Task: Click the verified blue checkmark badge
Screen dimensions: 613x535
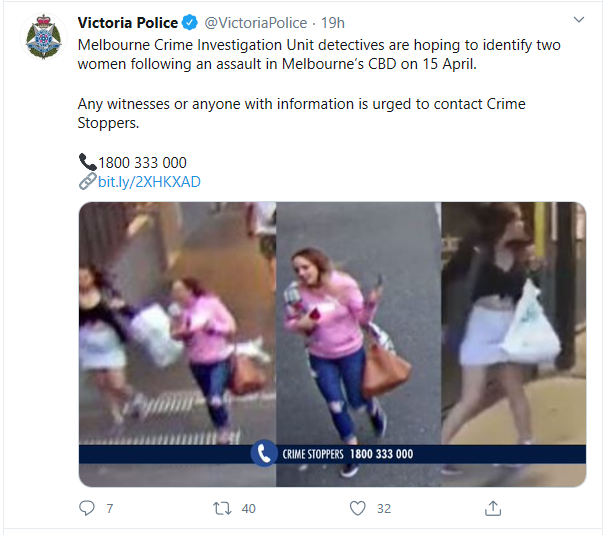Action: pyautogui.click(x=190, y=23)
